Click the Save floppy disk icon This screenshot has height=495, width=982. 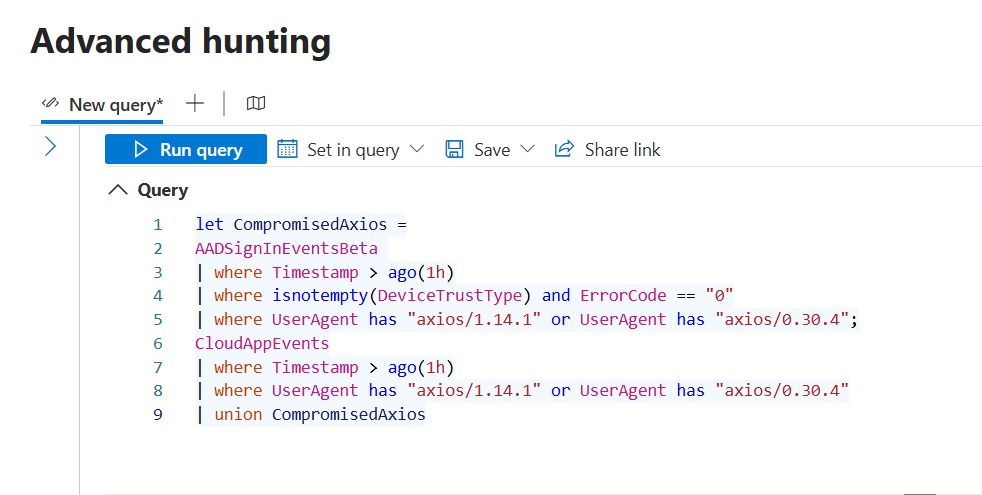(454, 149)
